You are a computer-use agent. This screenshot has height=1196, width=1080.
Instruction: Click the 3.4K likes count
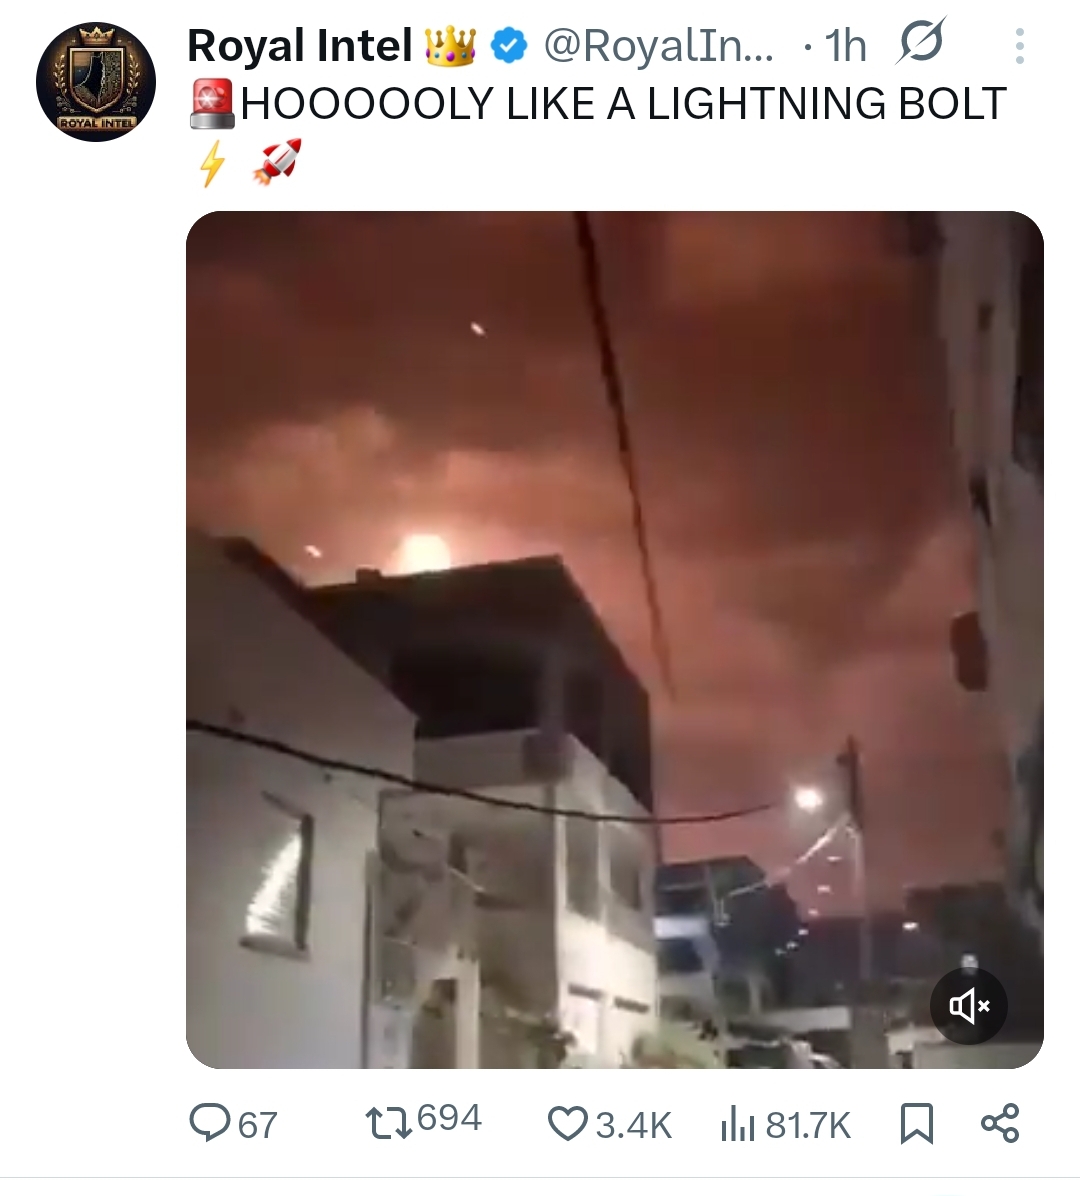pyautogui.click(x=633, y=1126)
